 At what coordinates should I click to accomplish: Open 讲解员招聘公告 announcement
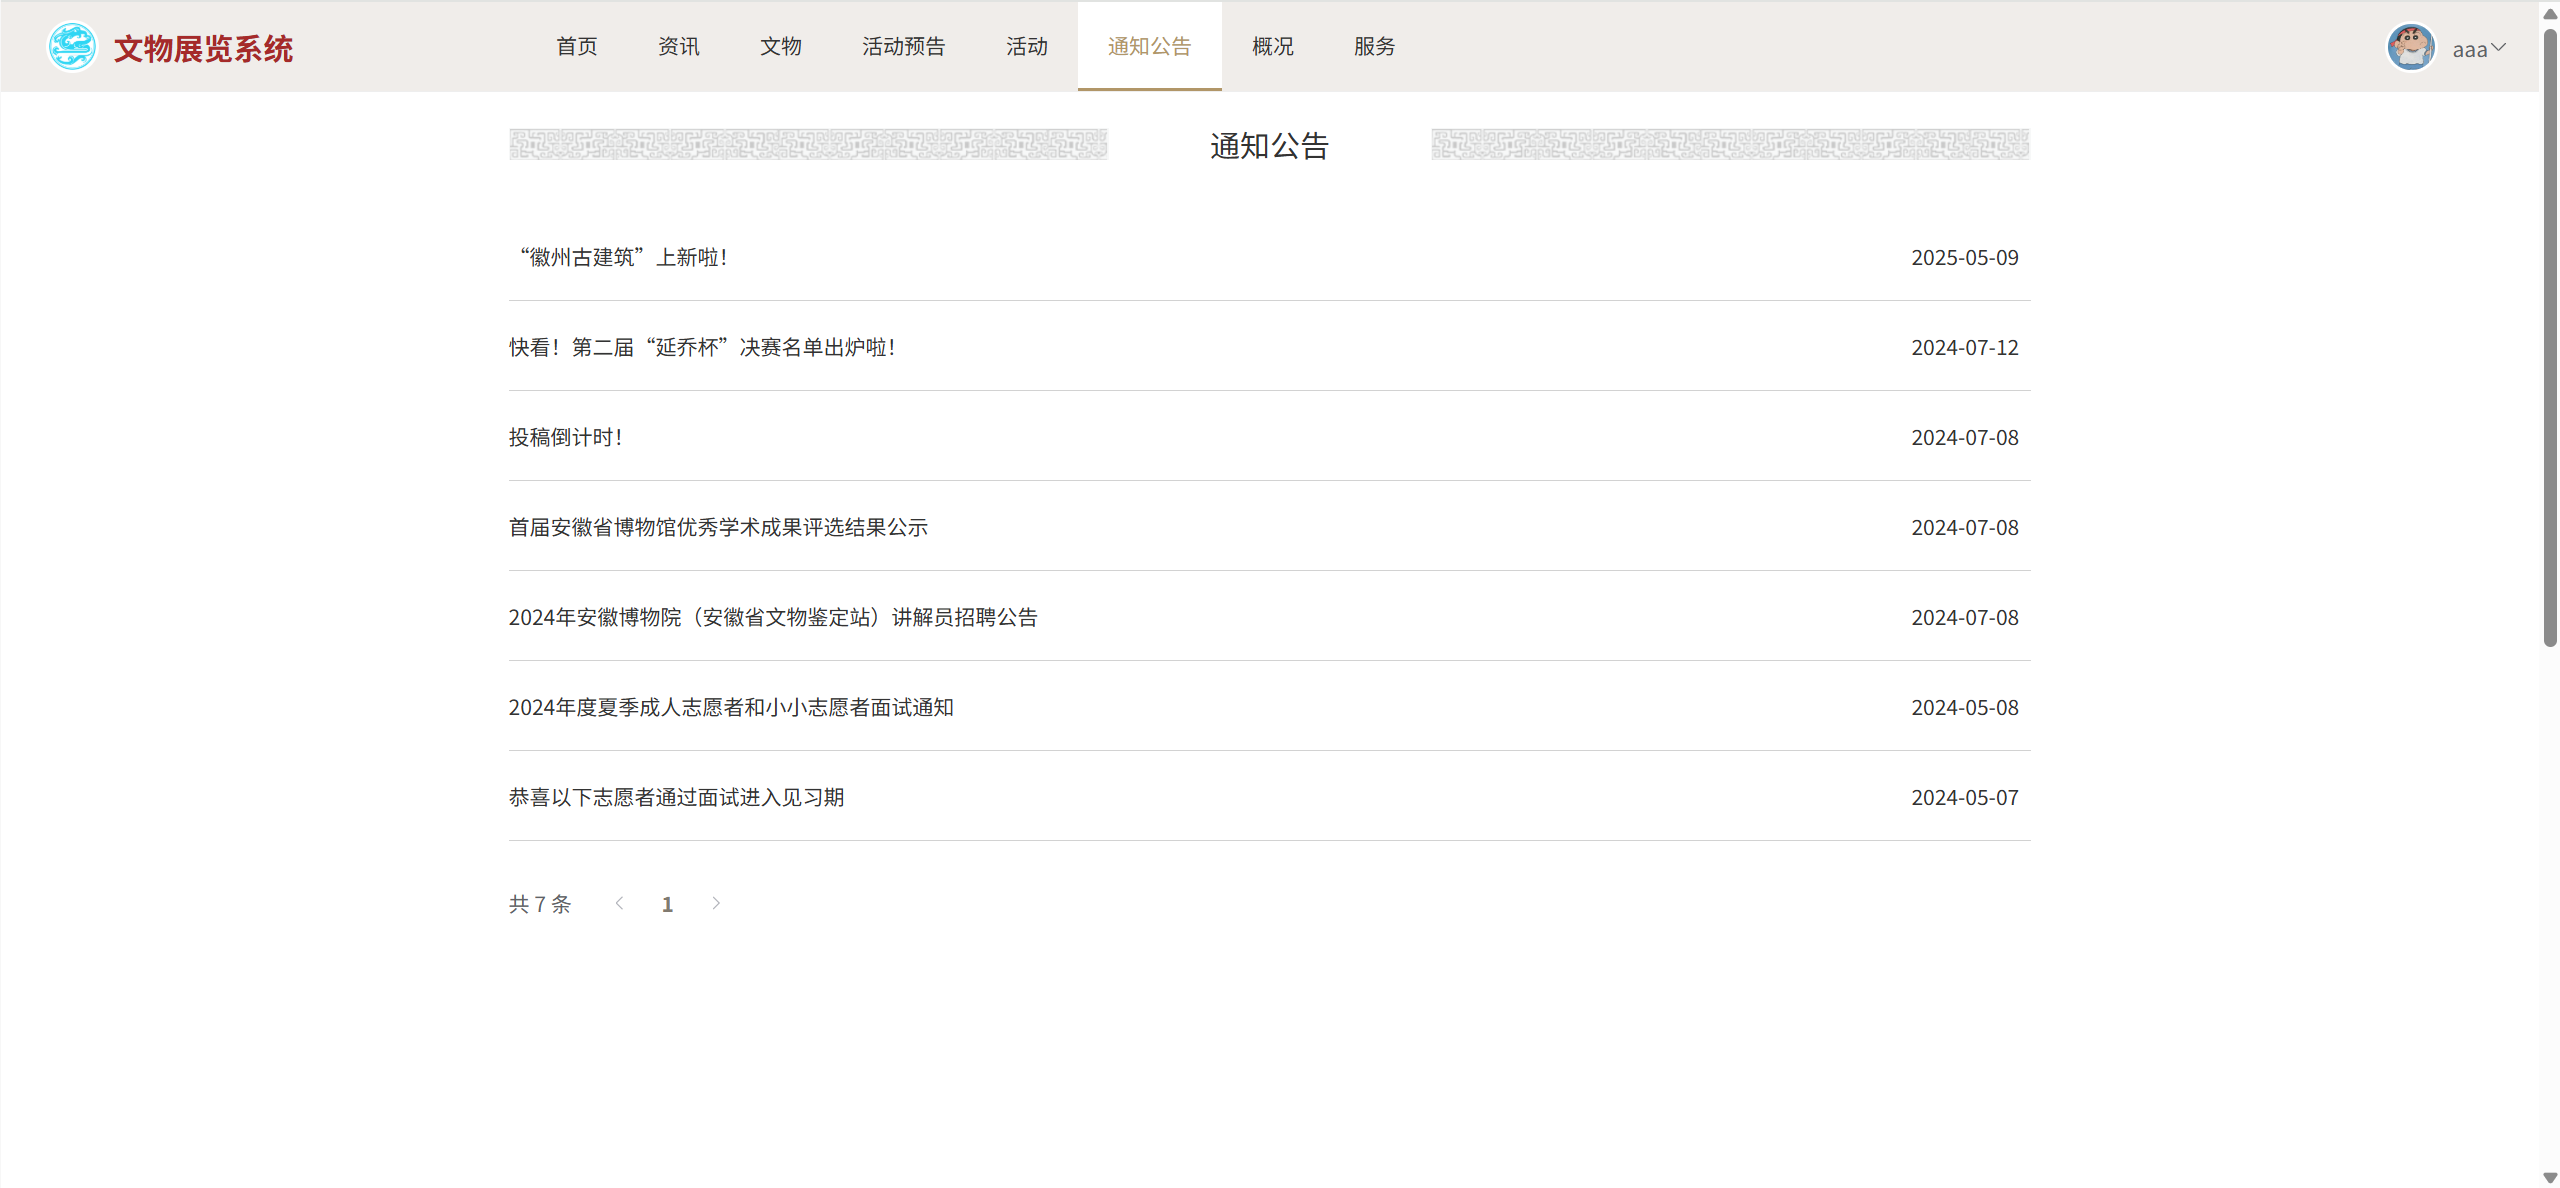tap(773, 618)
